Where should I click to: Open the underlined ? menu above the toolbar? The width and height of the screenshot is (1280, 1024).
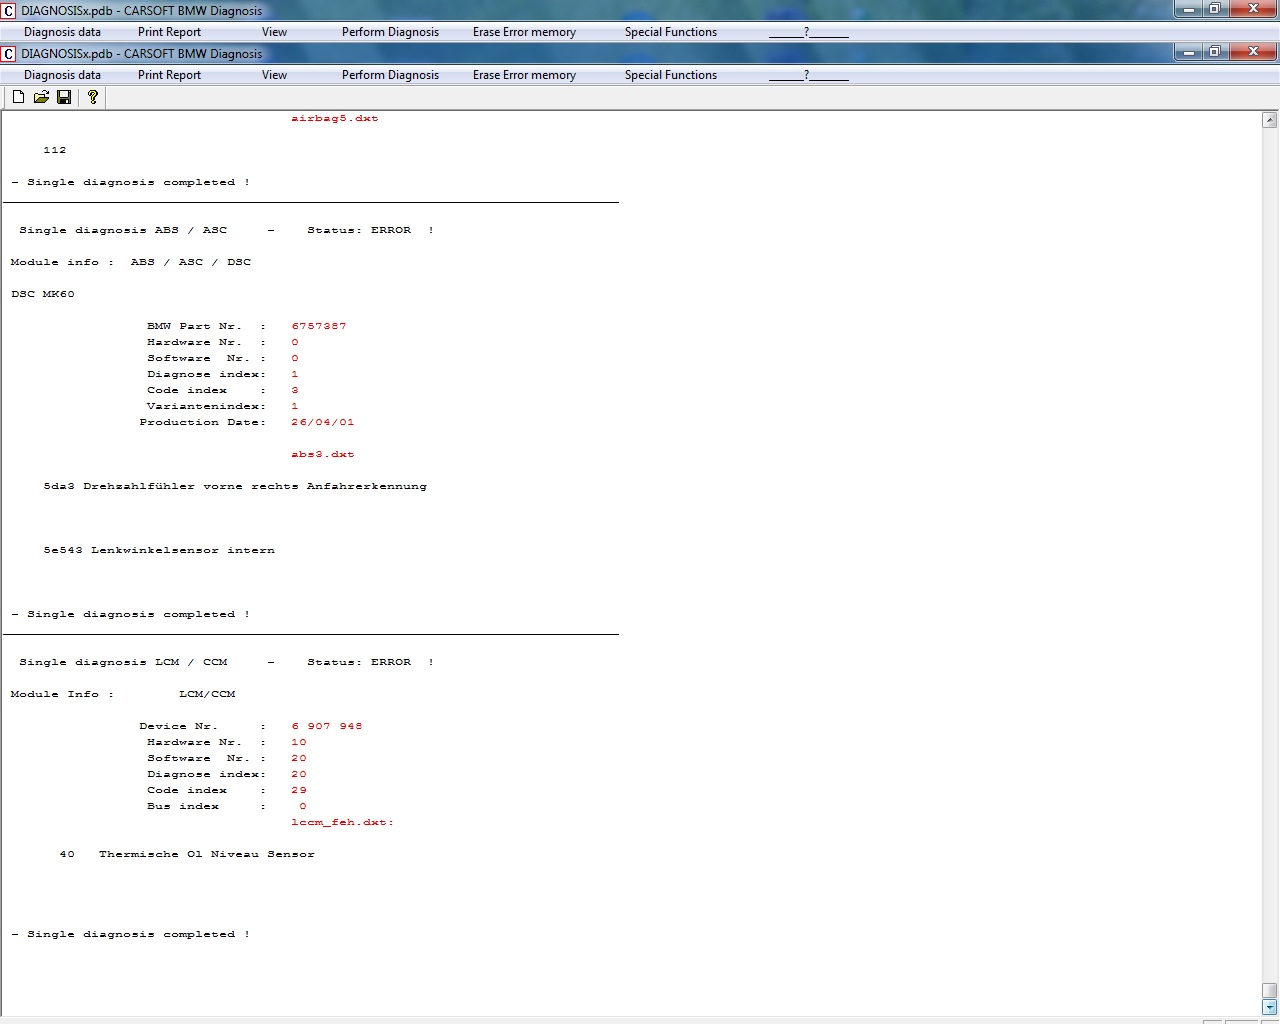pyautogui.click(x=808, y=75)
